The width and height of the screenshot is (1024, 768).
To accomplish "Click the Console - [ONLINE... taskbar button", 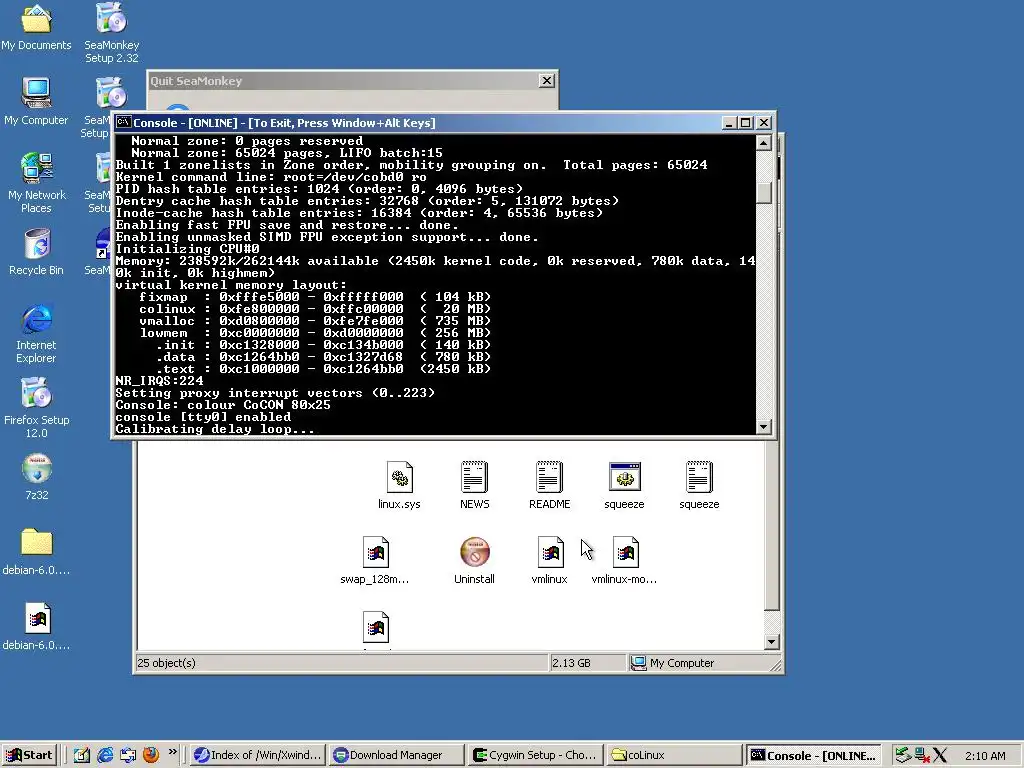I will [814, 755].
